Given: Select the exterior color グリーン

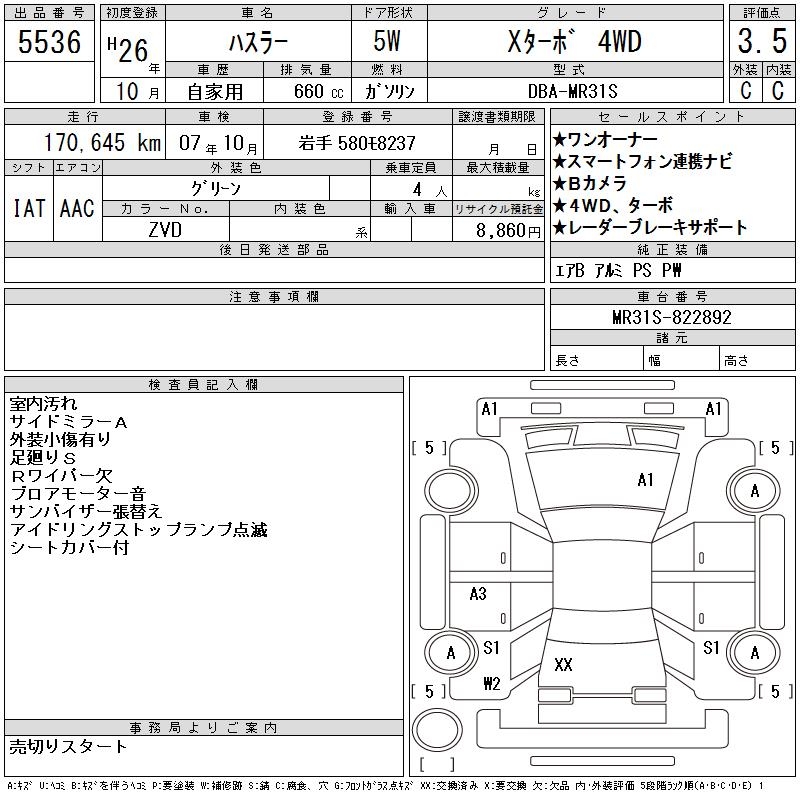Looking at the screenshot, I should pos(216,189).
